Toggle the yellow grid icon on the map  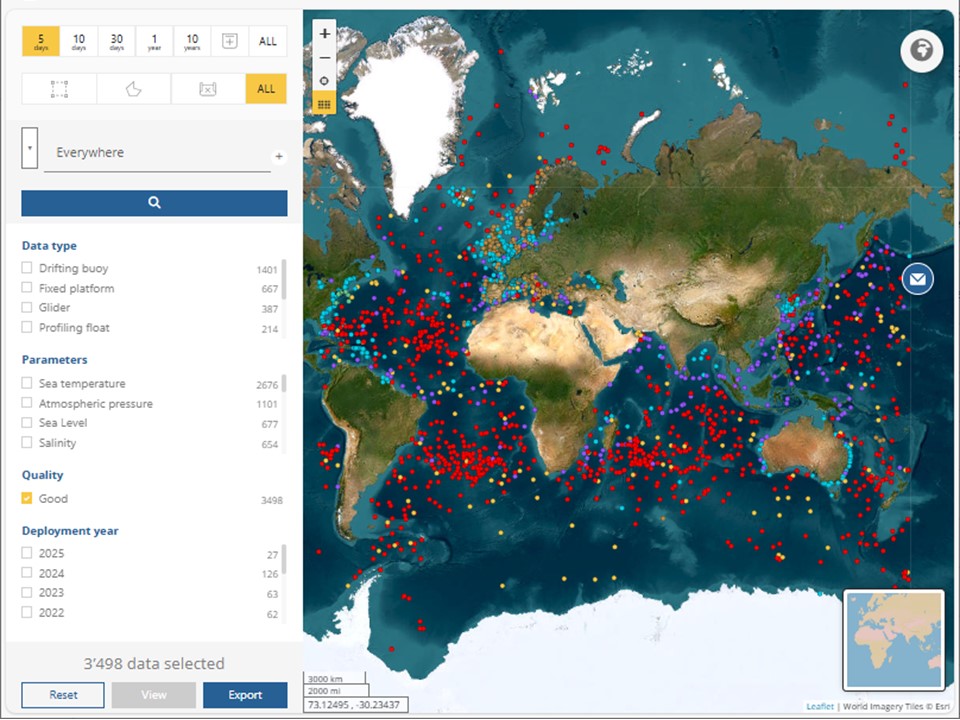tap(324, 104)
